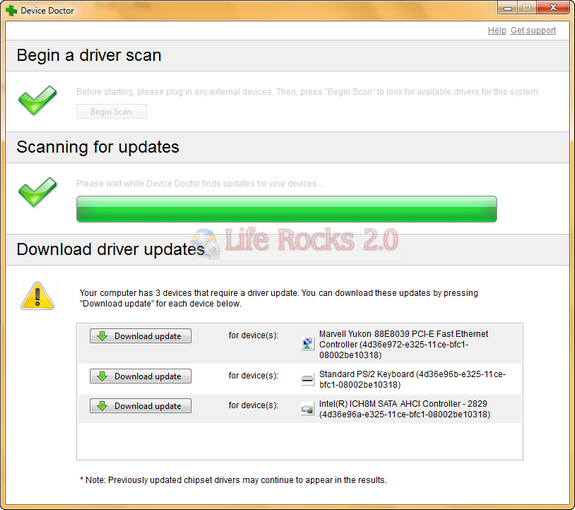Open the Help link
The height and width of the screenshot is (510, 575).
coord(497,30)
